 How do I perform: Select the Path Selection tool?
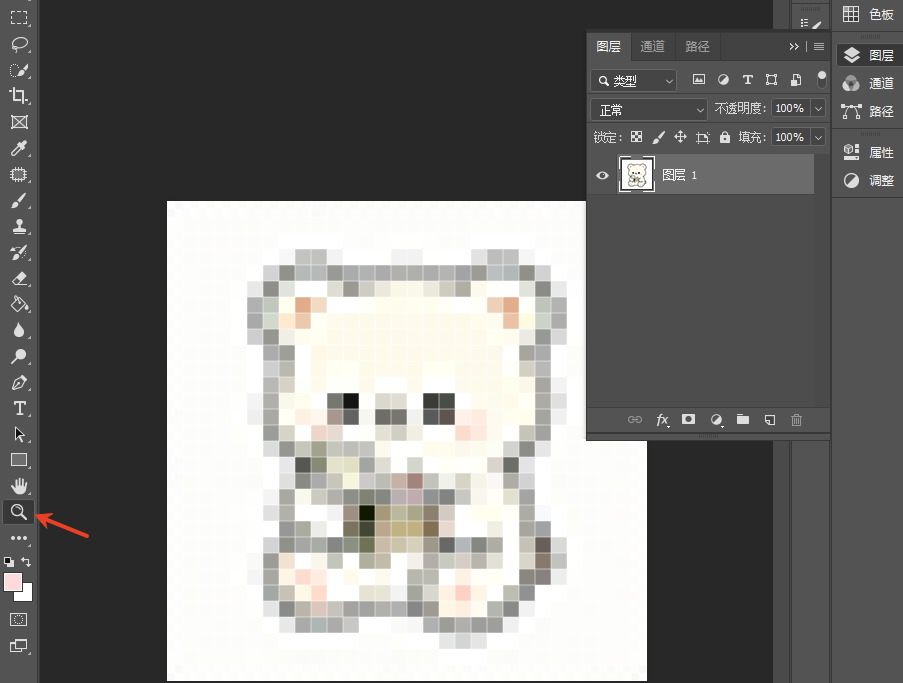(19, 434)
